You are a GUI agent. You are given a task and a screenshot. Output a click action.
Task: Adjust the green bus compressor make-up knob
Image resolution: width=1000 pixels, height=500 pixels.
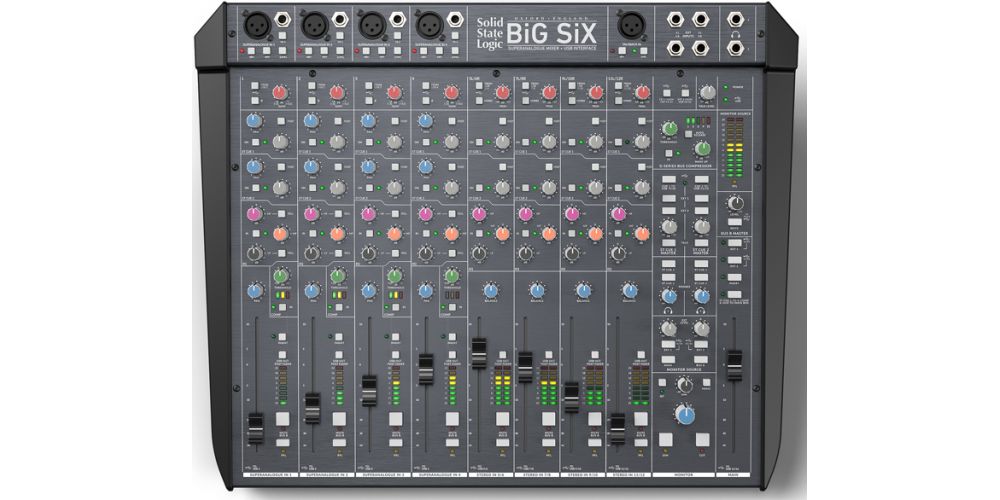click(x=702, y=149)
